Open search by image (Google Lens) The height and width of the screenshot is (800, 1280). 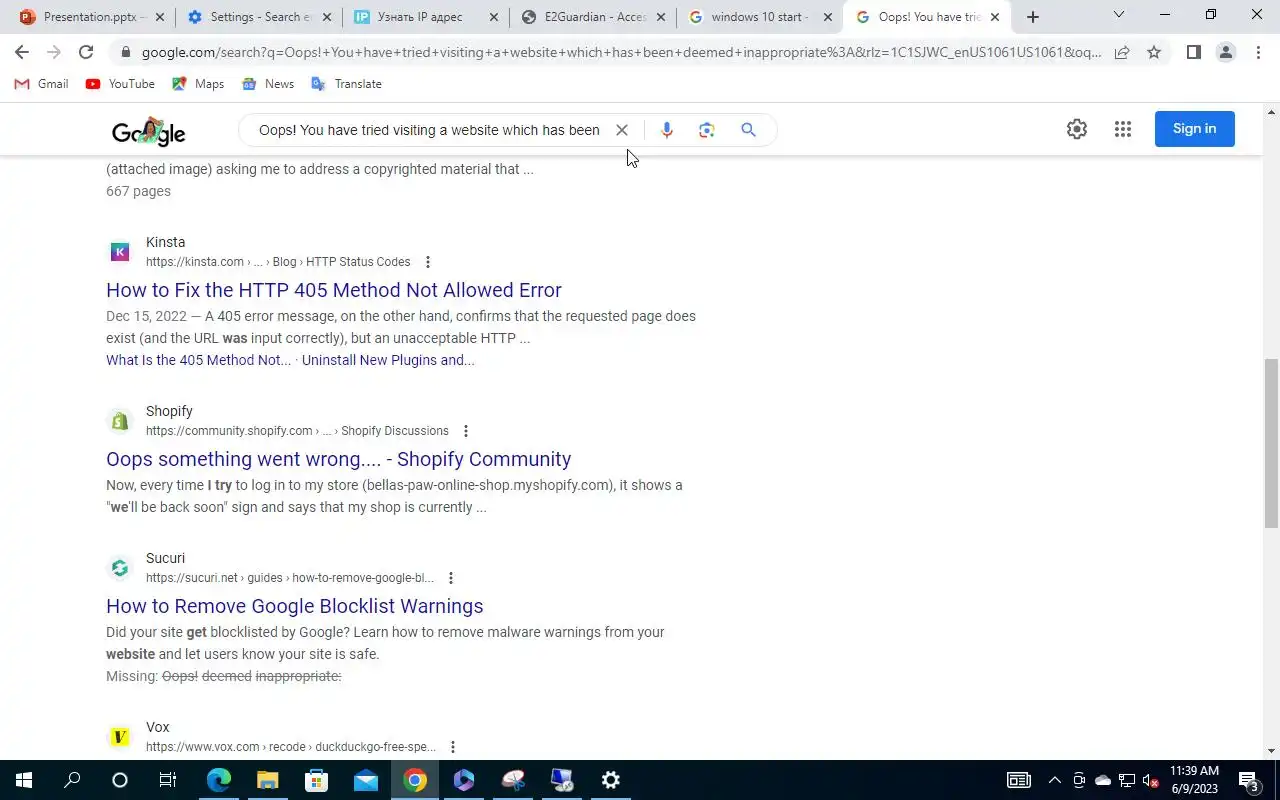pyautogui.click(x=707, y=130)
